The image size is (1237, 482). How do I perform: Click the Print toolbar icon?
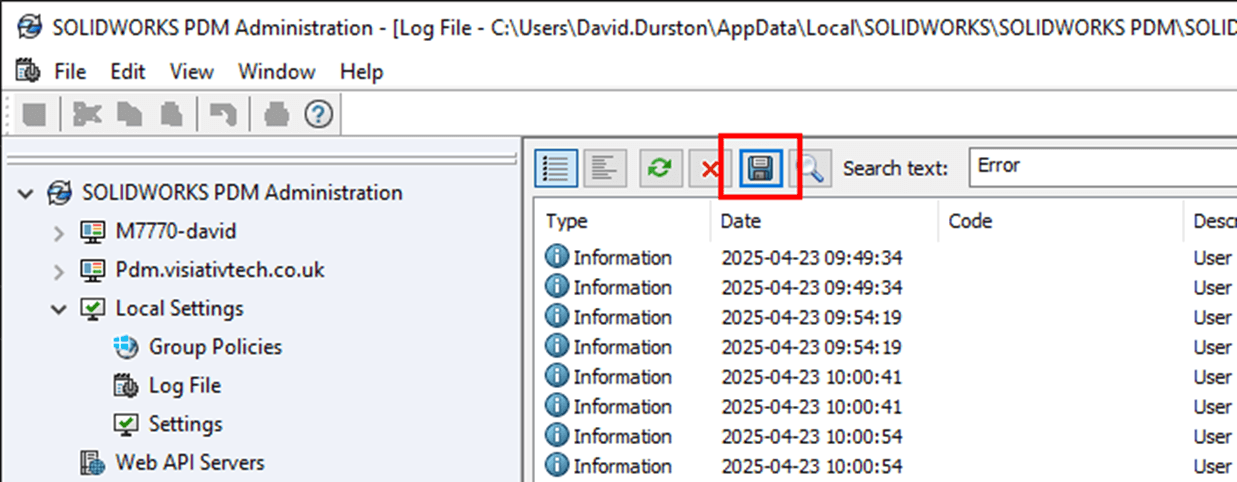click(x=276, y=116)
